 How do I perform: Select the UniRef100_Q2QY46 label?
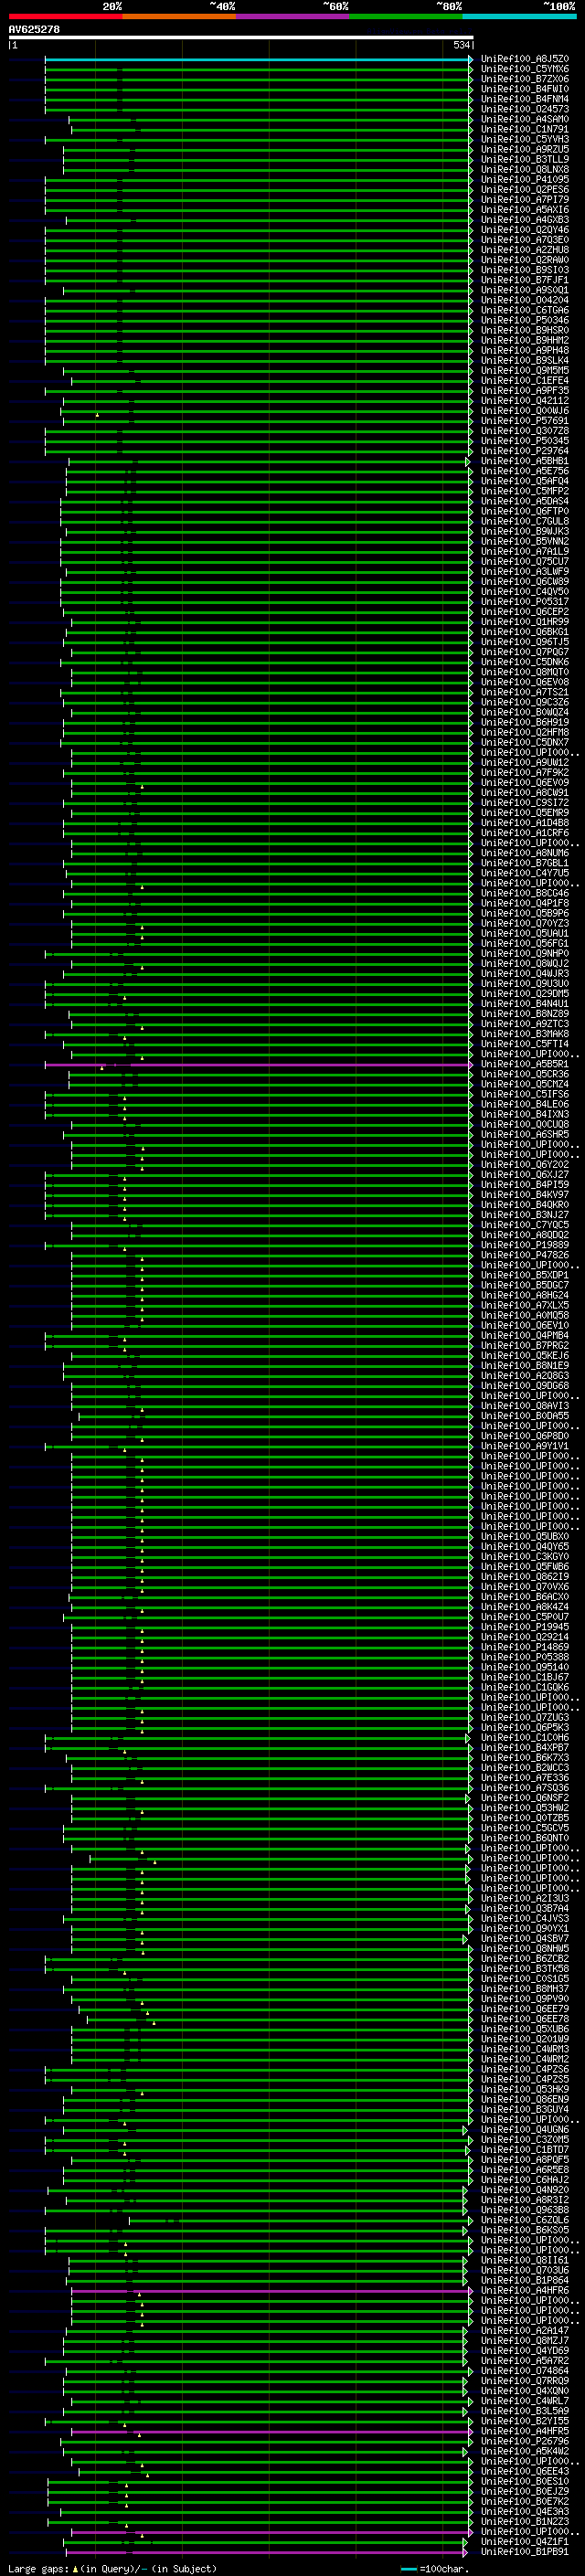pos(525,230)
